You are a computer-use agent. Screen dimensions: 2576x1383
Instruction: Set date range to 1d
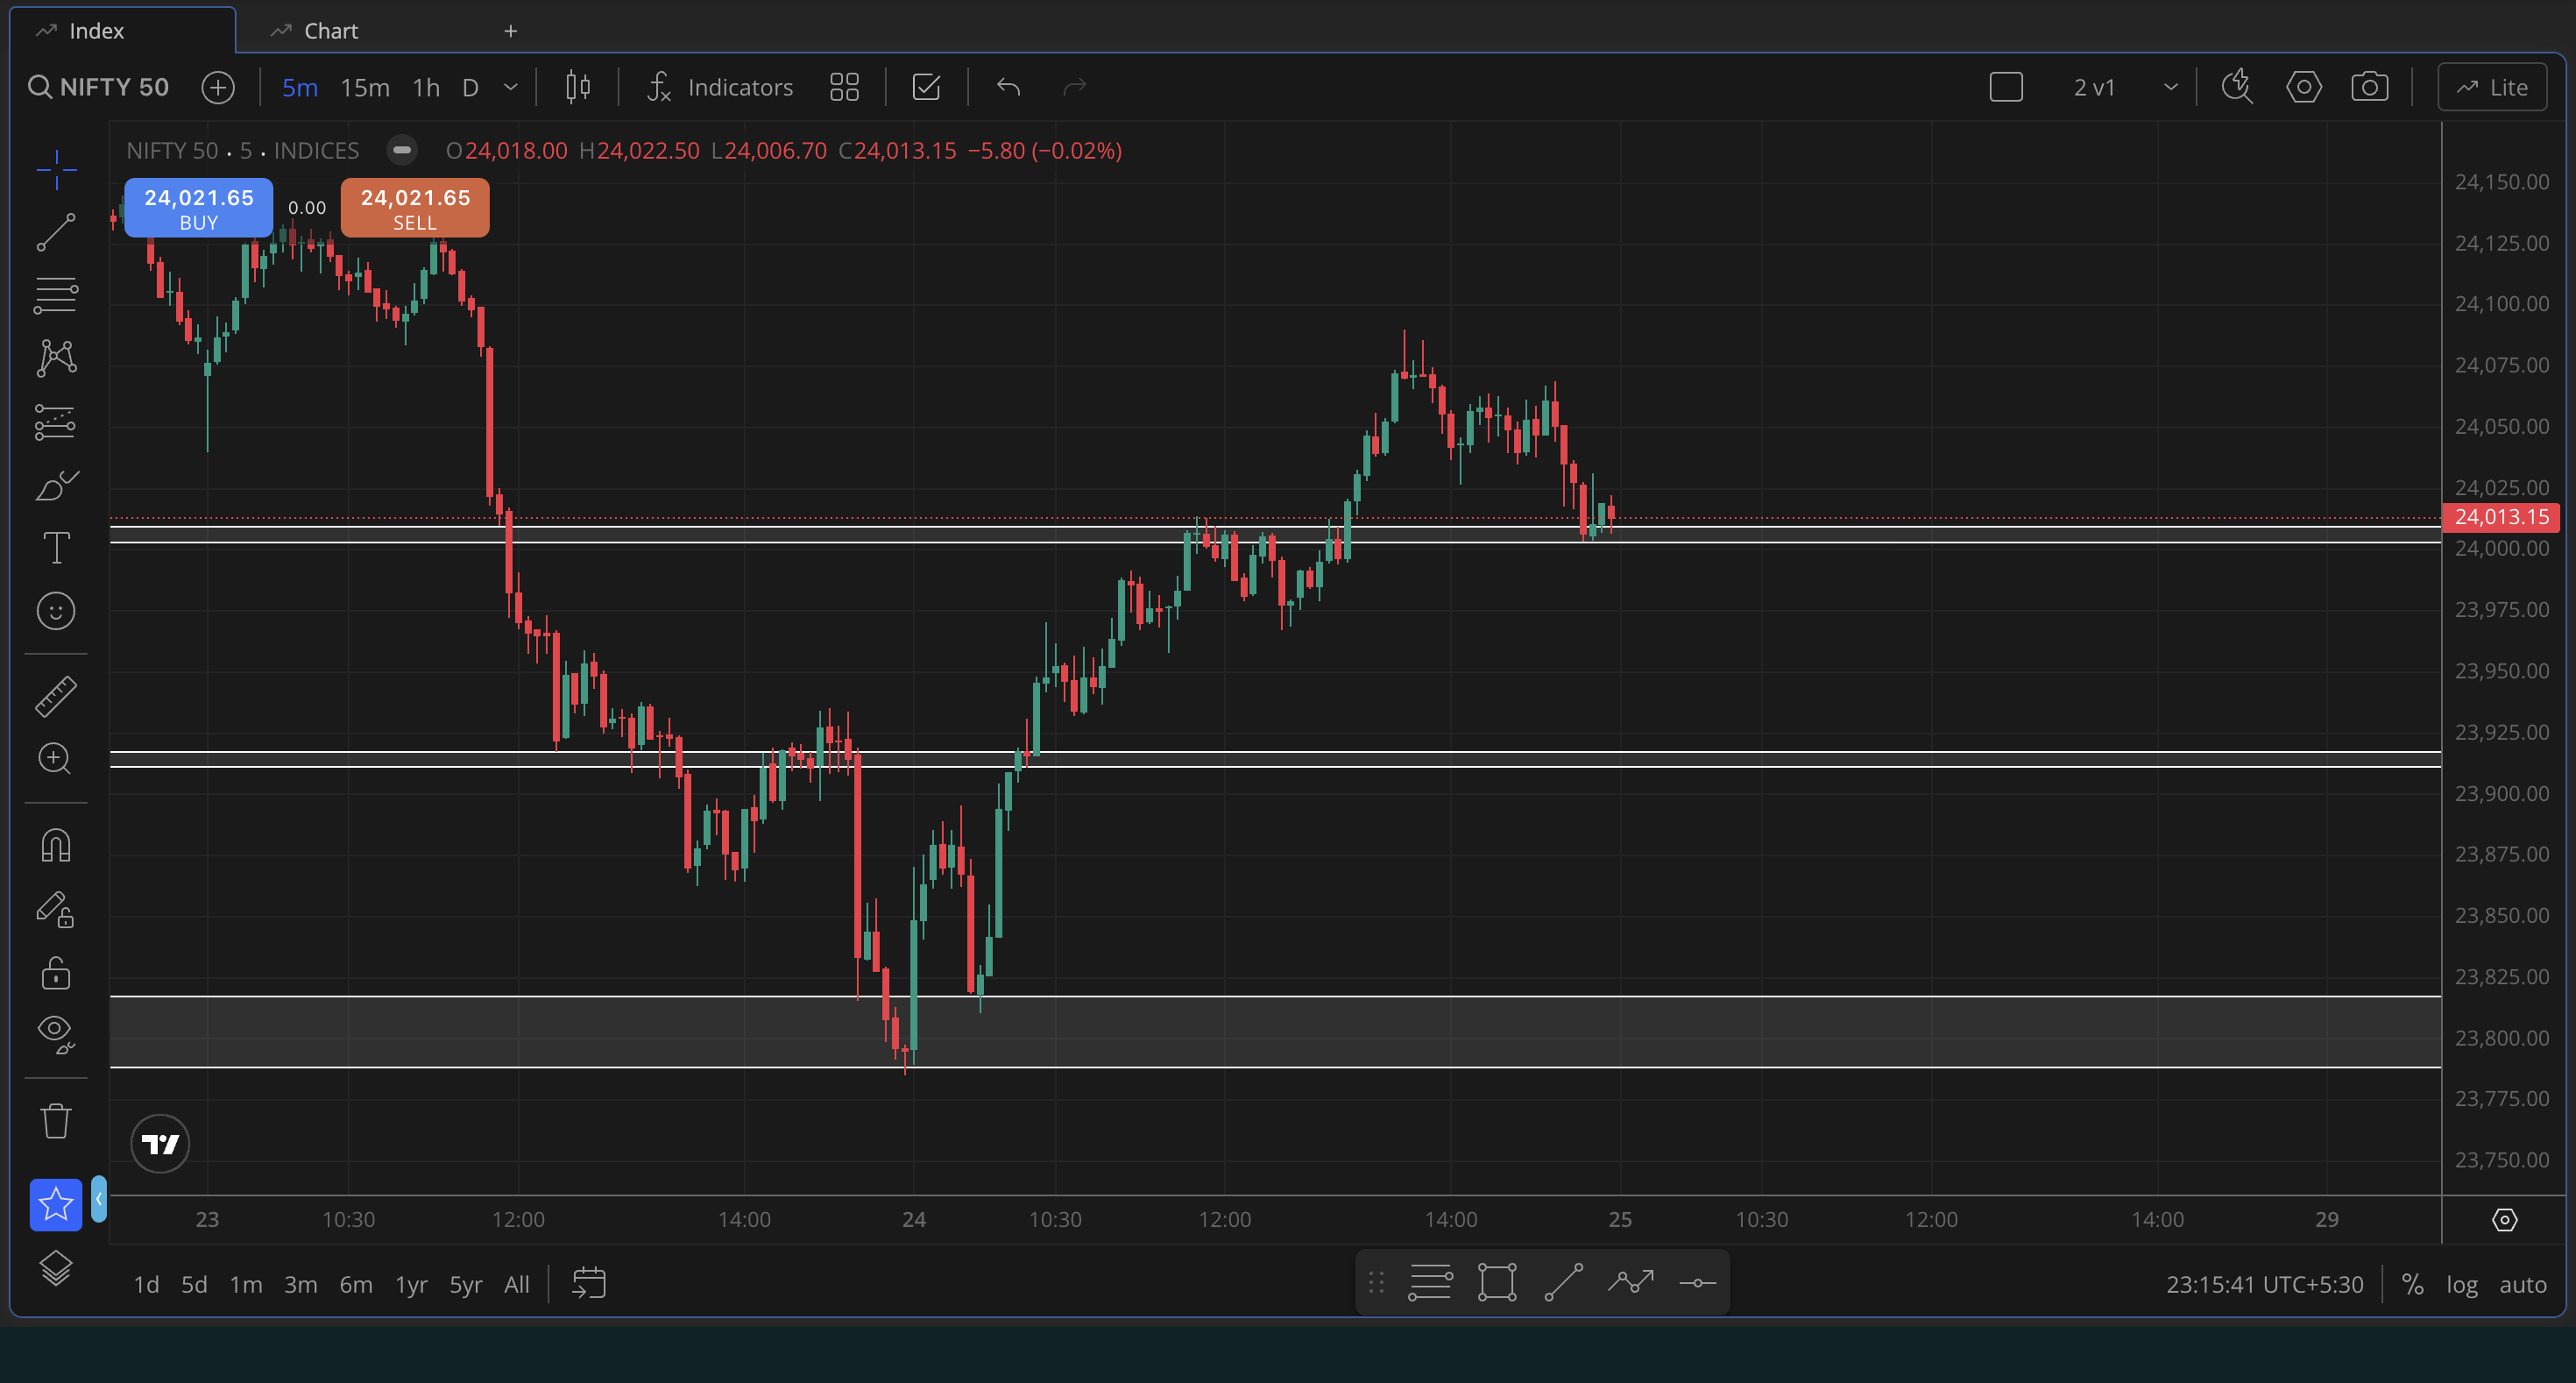click(146, 1285)
